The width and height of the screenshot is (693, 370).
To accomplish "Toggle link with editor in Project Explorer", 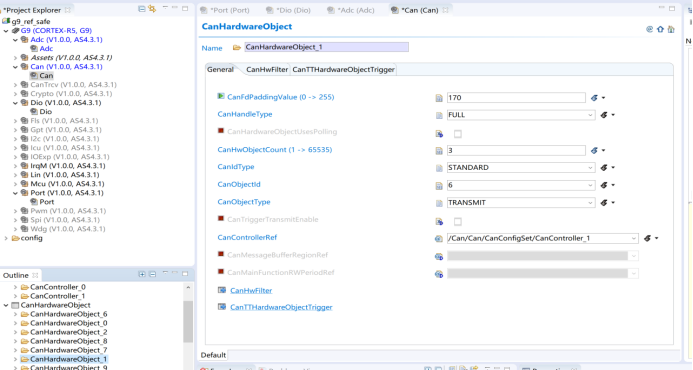I will pyautogui.click(x=152, y=9).
